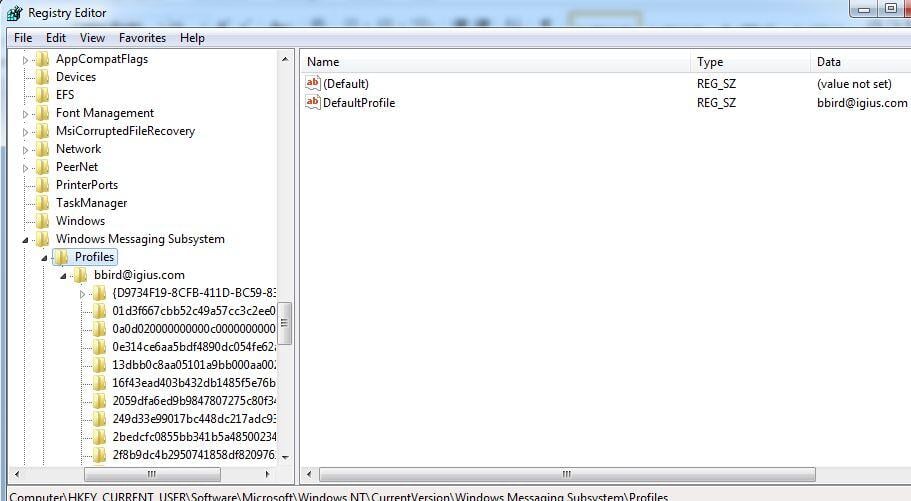Click the AppCompatFlags folder icon
The image size is (911, 501).
click(43, 59)
